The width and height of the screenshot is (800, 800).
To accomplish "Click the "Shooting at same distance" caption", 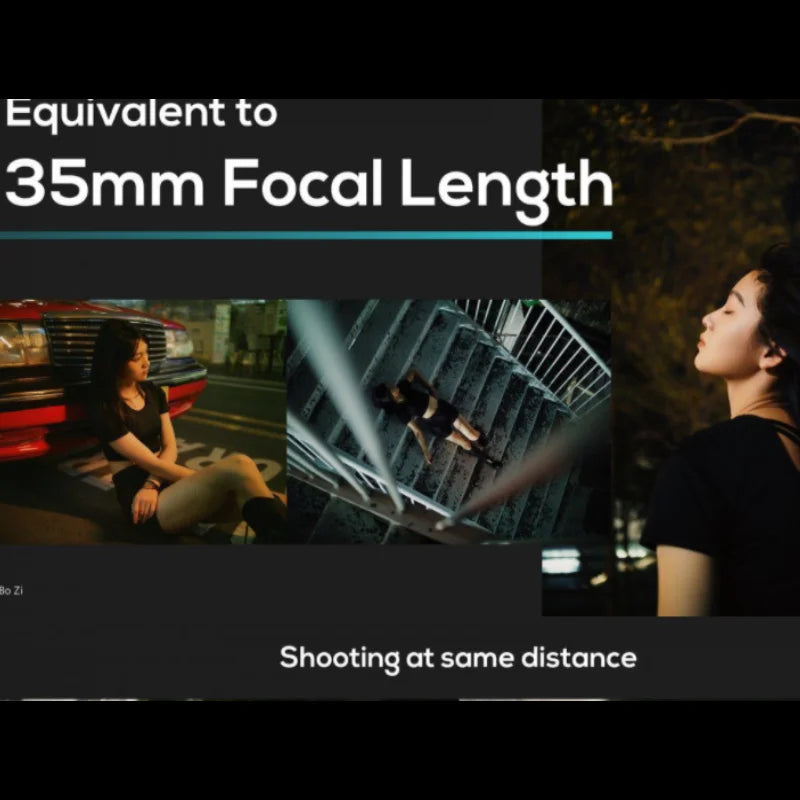I will click(457, 657).
